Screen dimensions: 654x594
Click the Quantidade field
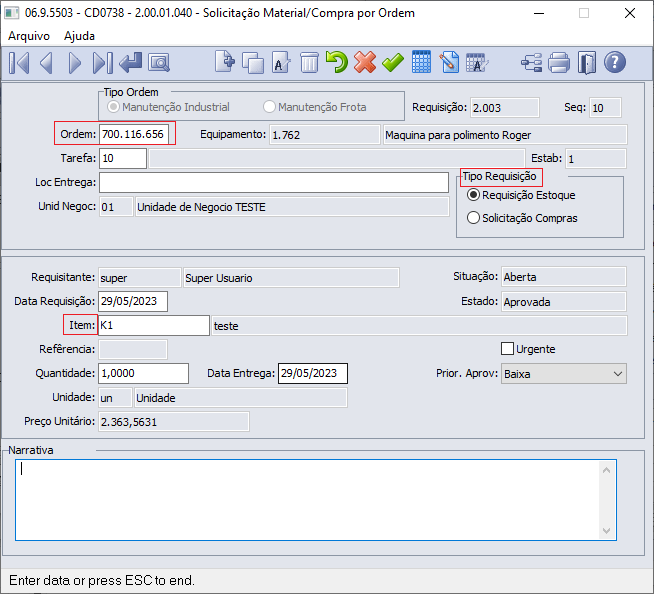[143, 373]
